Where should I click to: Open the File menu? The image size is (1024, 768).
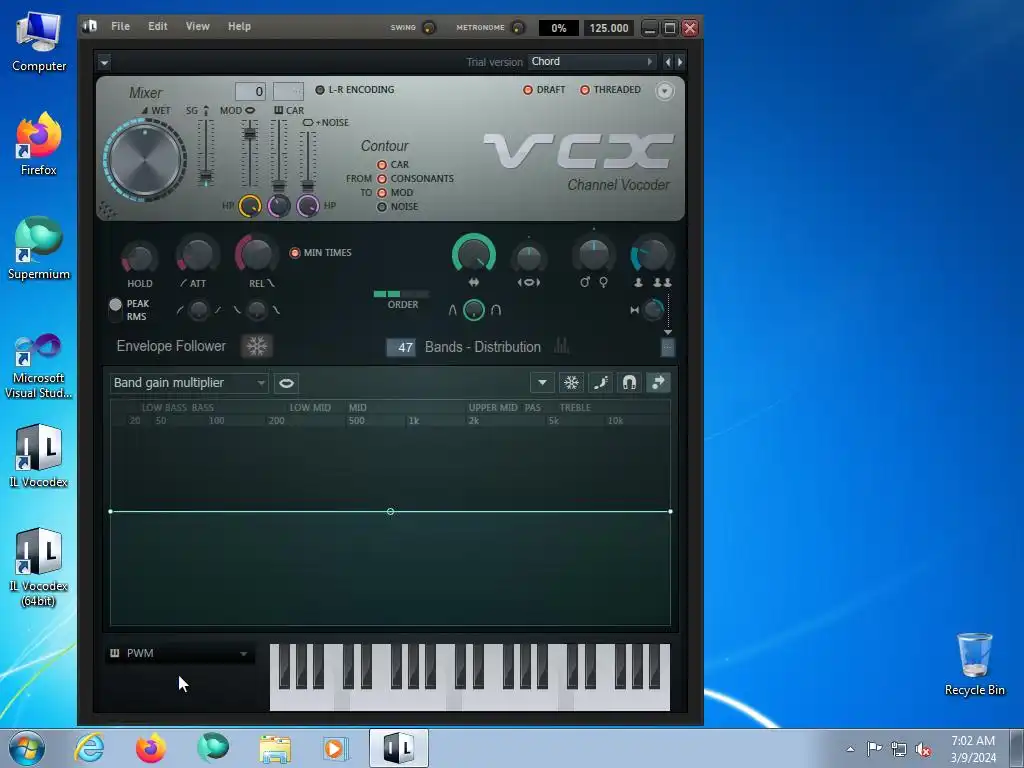[x=120, y=26]
